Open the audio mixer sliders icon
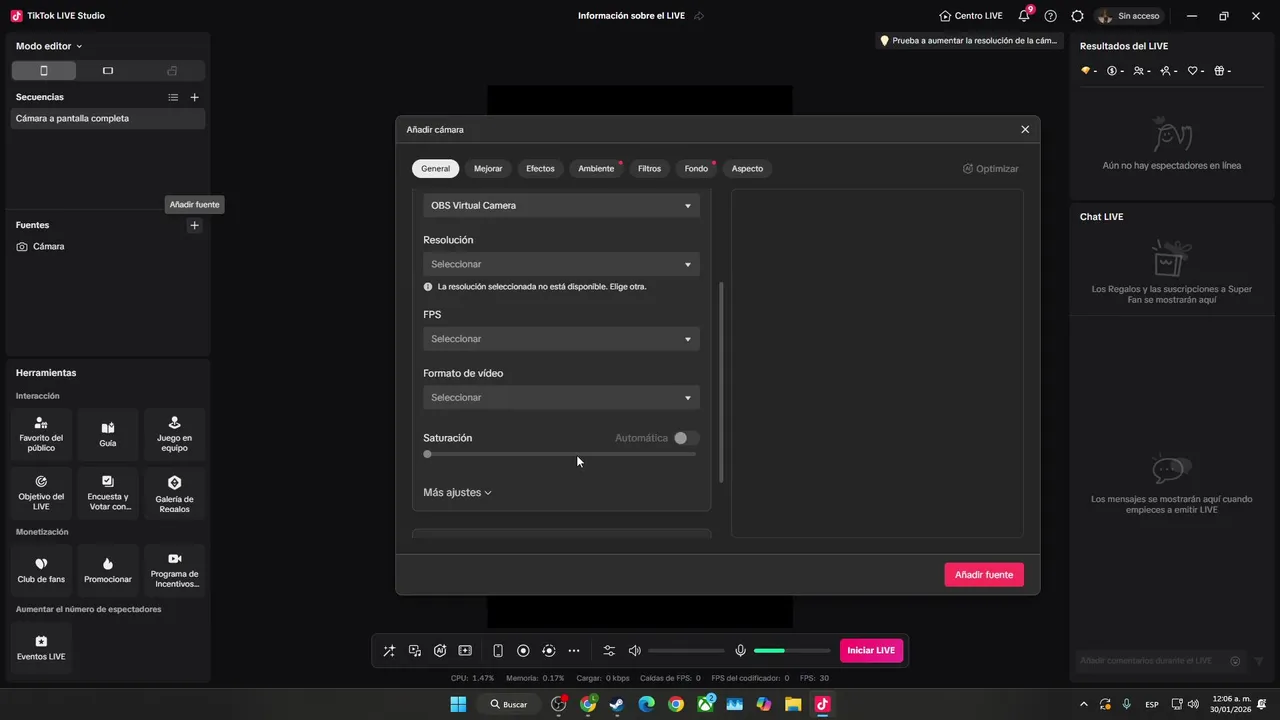The image size is (1280, 720). [x=609, y=651]
